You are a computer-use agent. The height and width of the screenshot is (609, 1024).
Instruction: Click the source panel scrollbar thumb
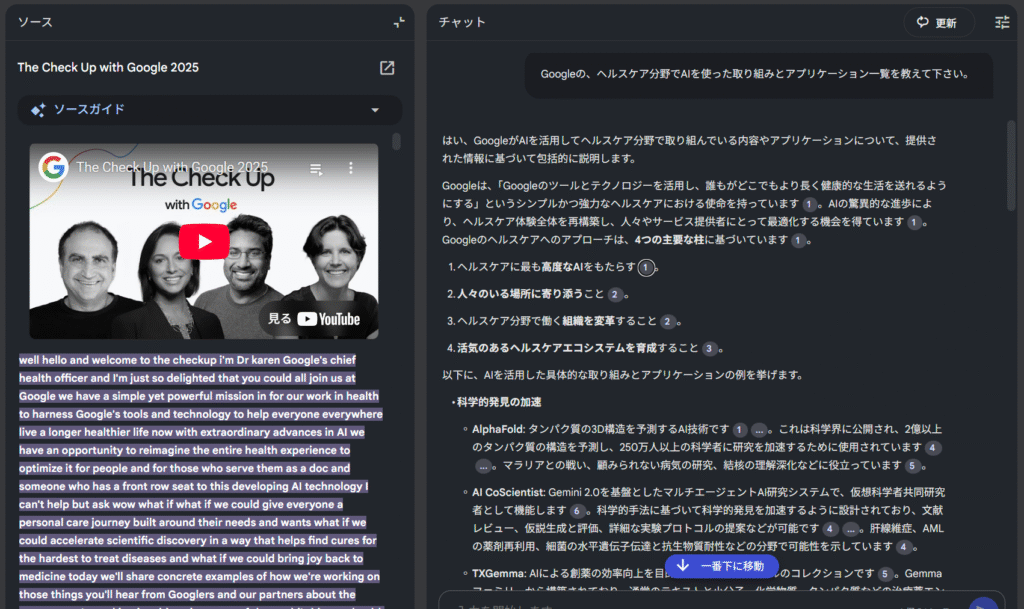coord(396,141)
